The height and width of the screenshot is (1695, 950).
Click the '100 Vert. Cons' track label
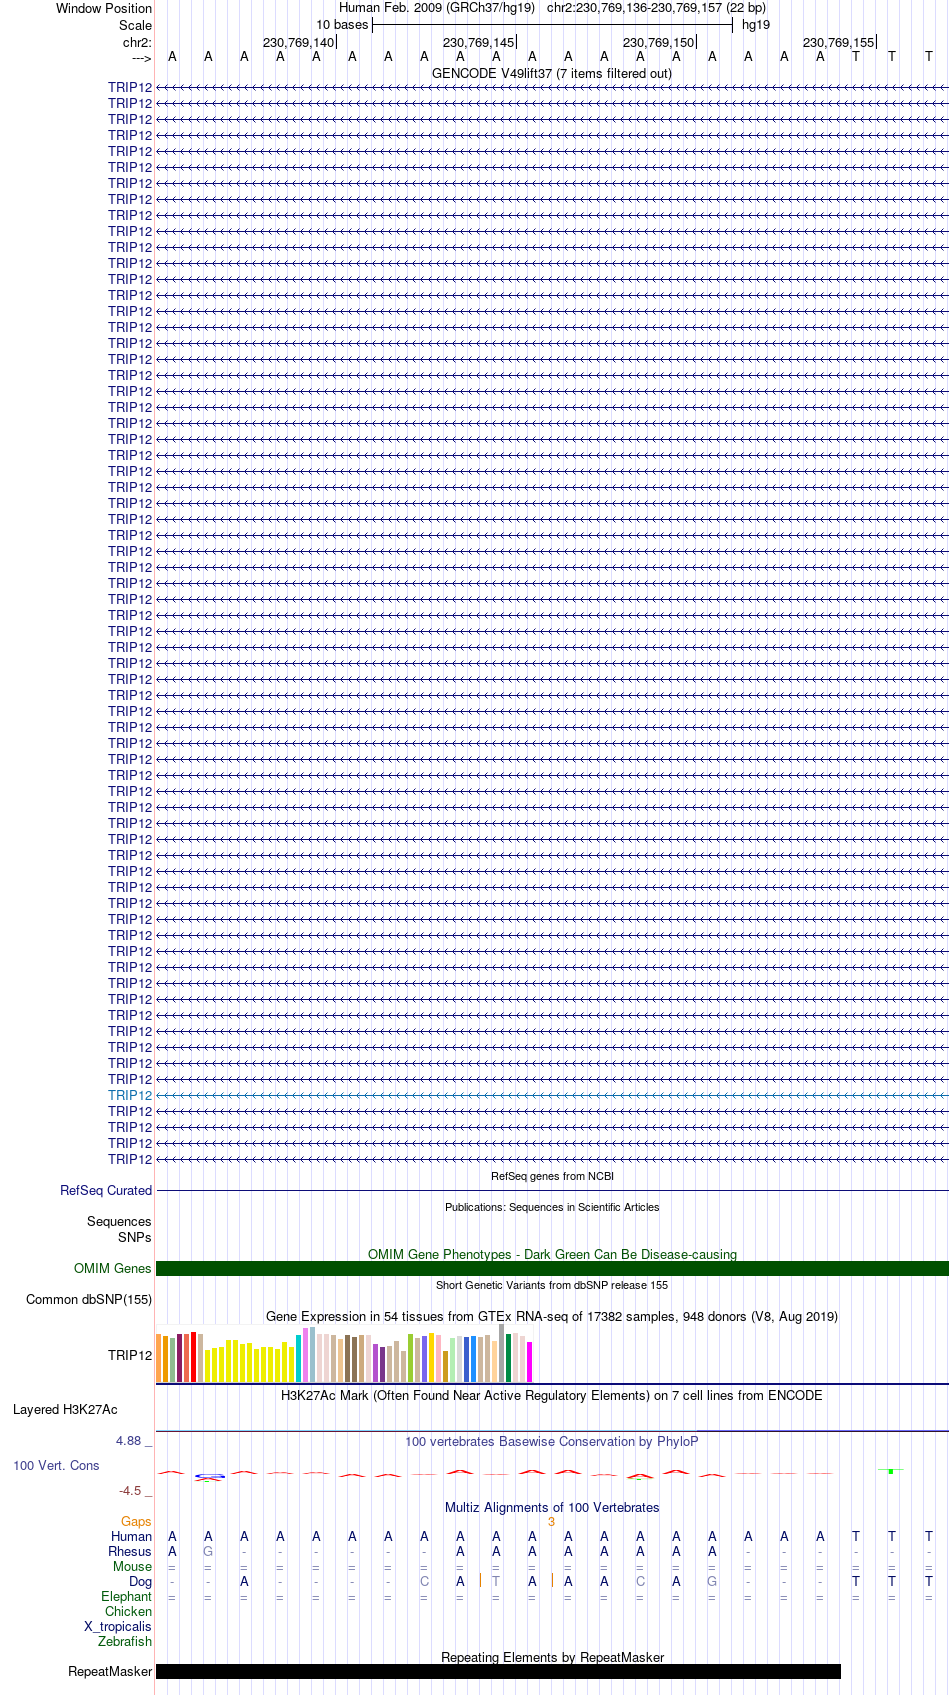tap(56, 1465)
